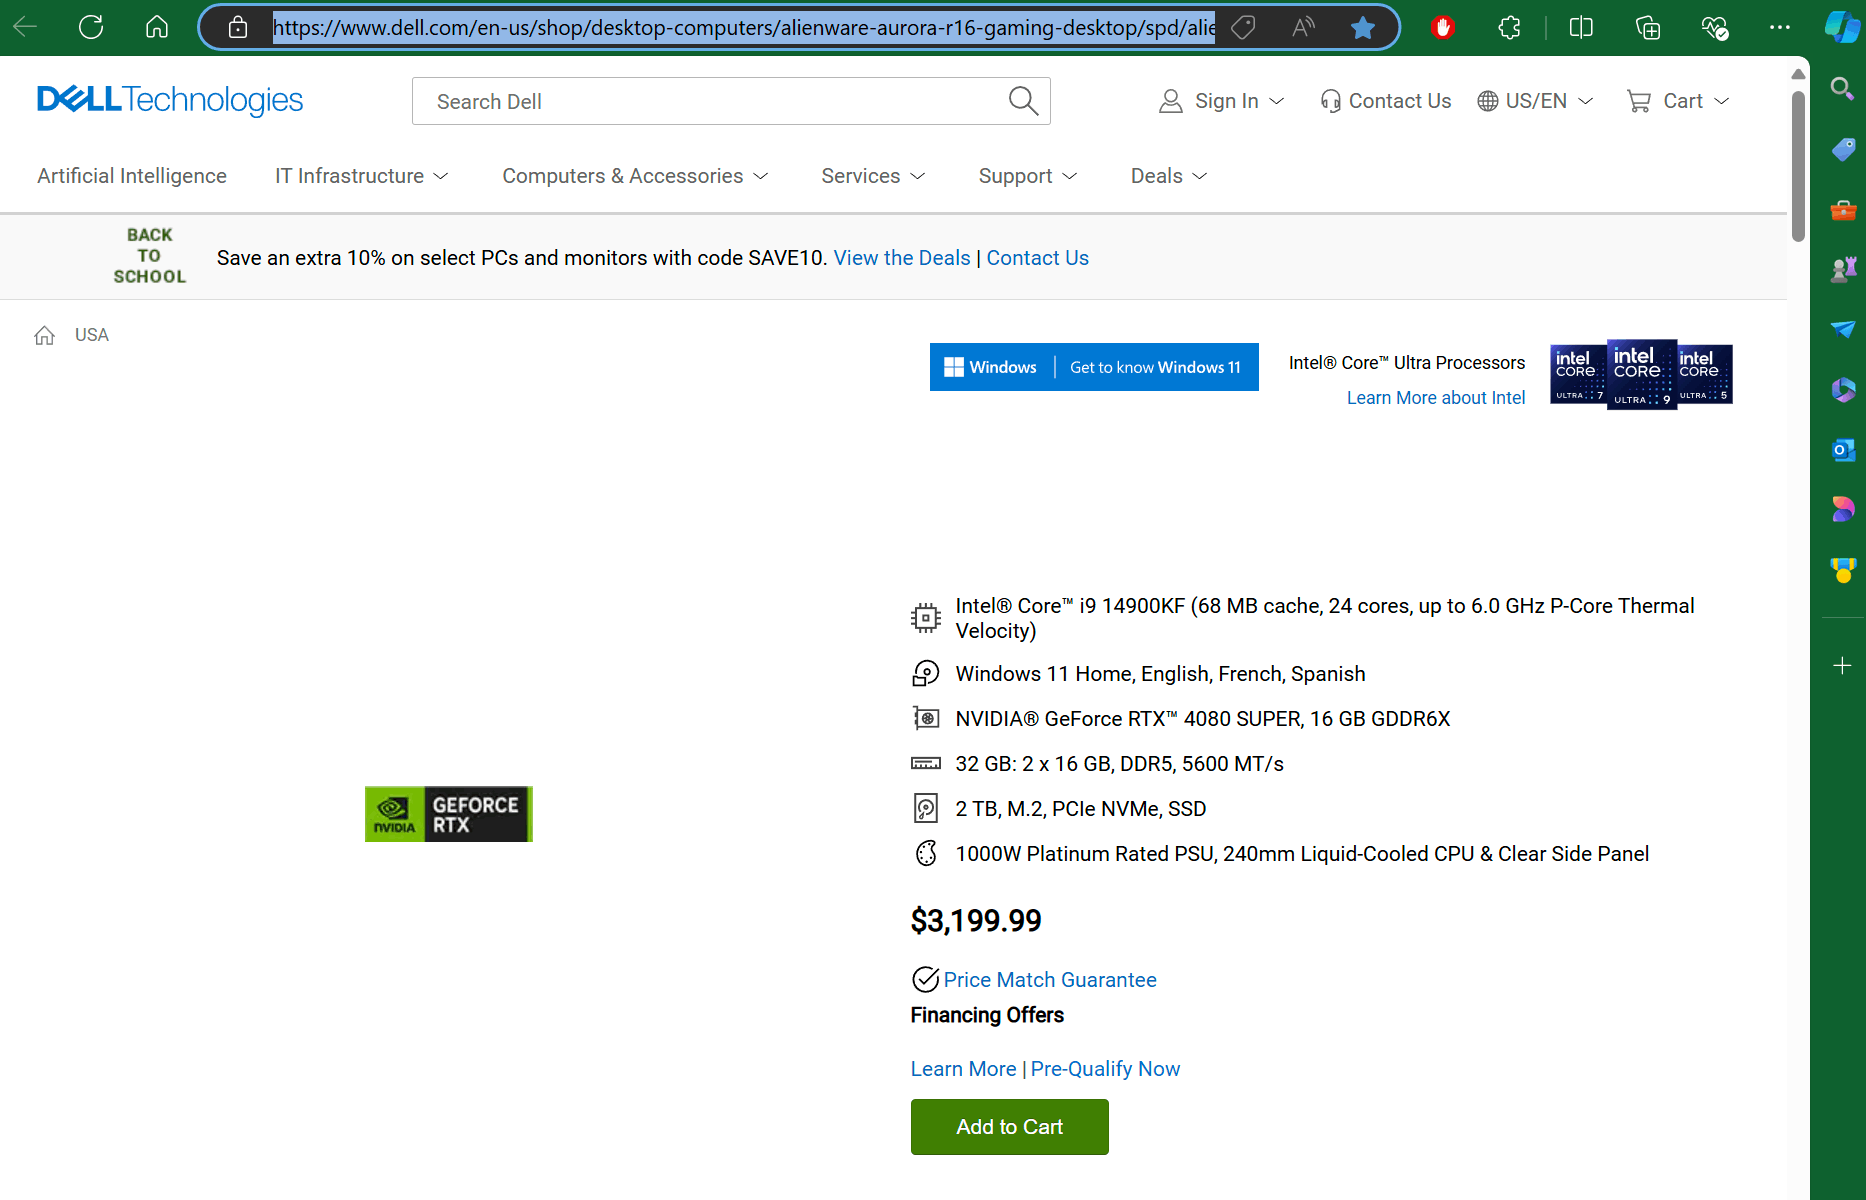The width and height of the screenshot is (1866, 1200).
Task: Click the Back to School badge
Action: pyautogui.click(x=149, y=256)
